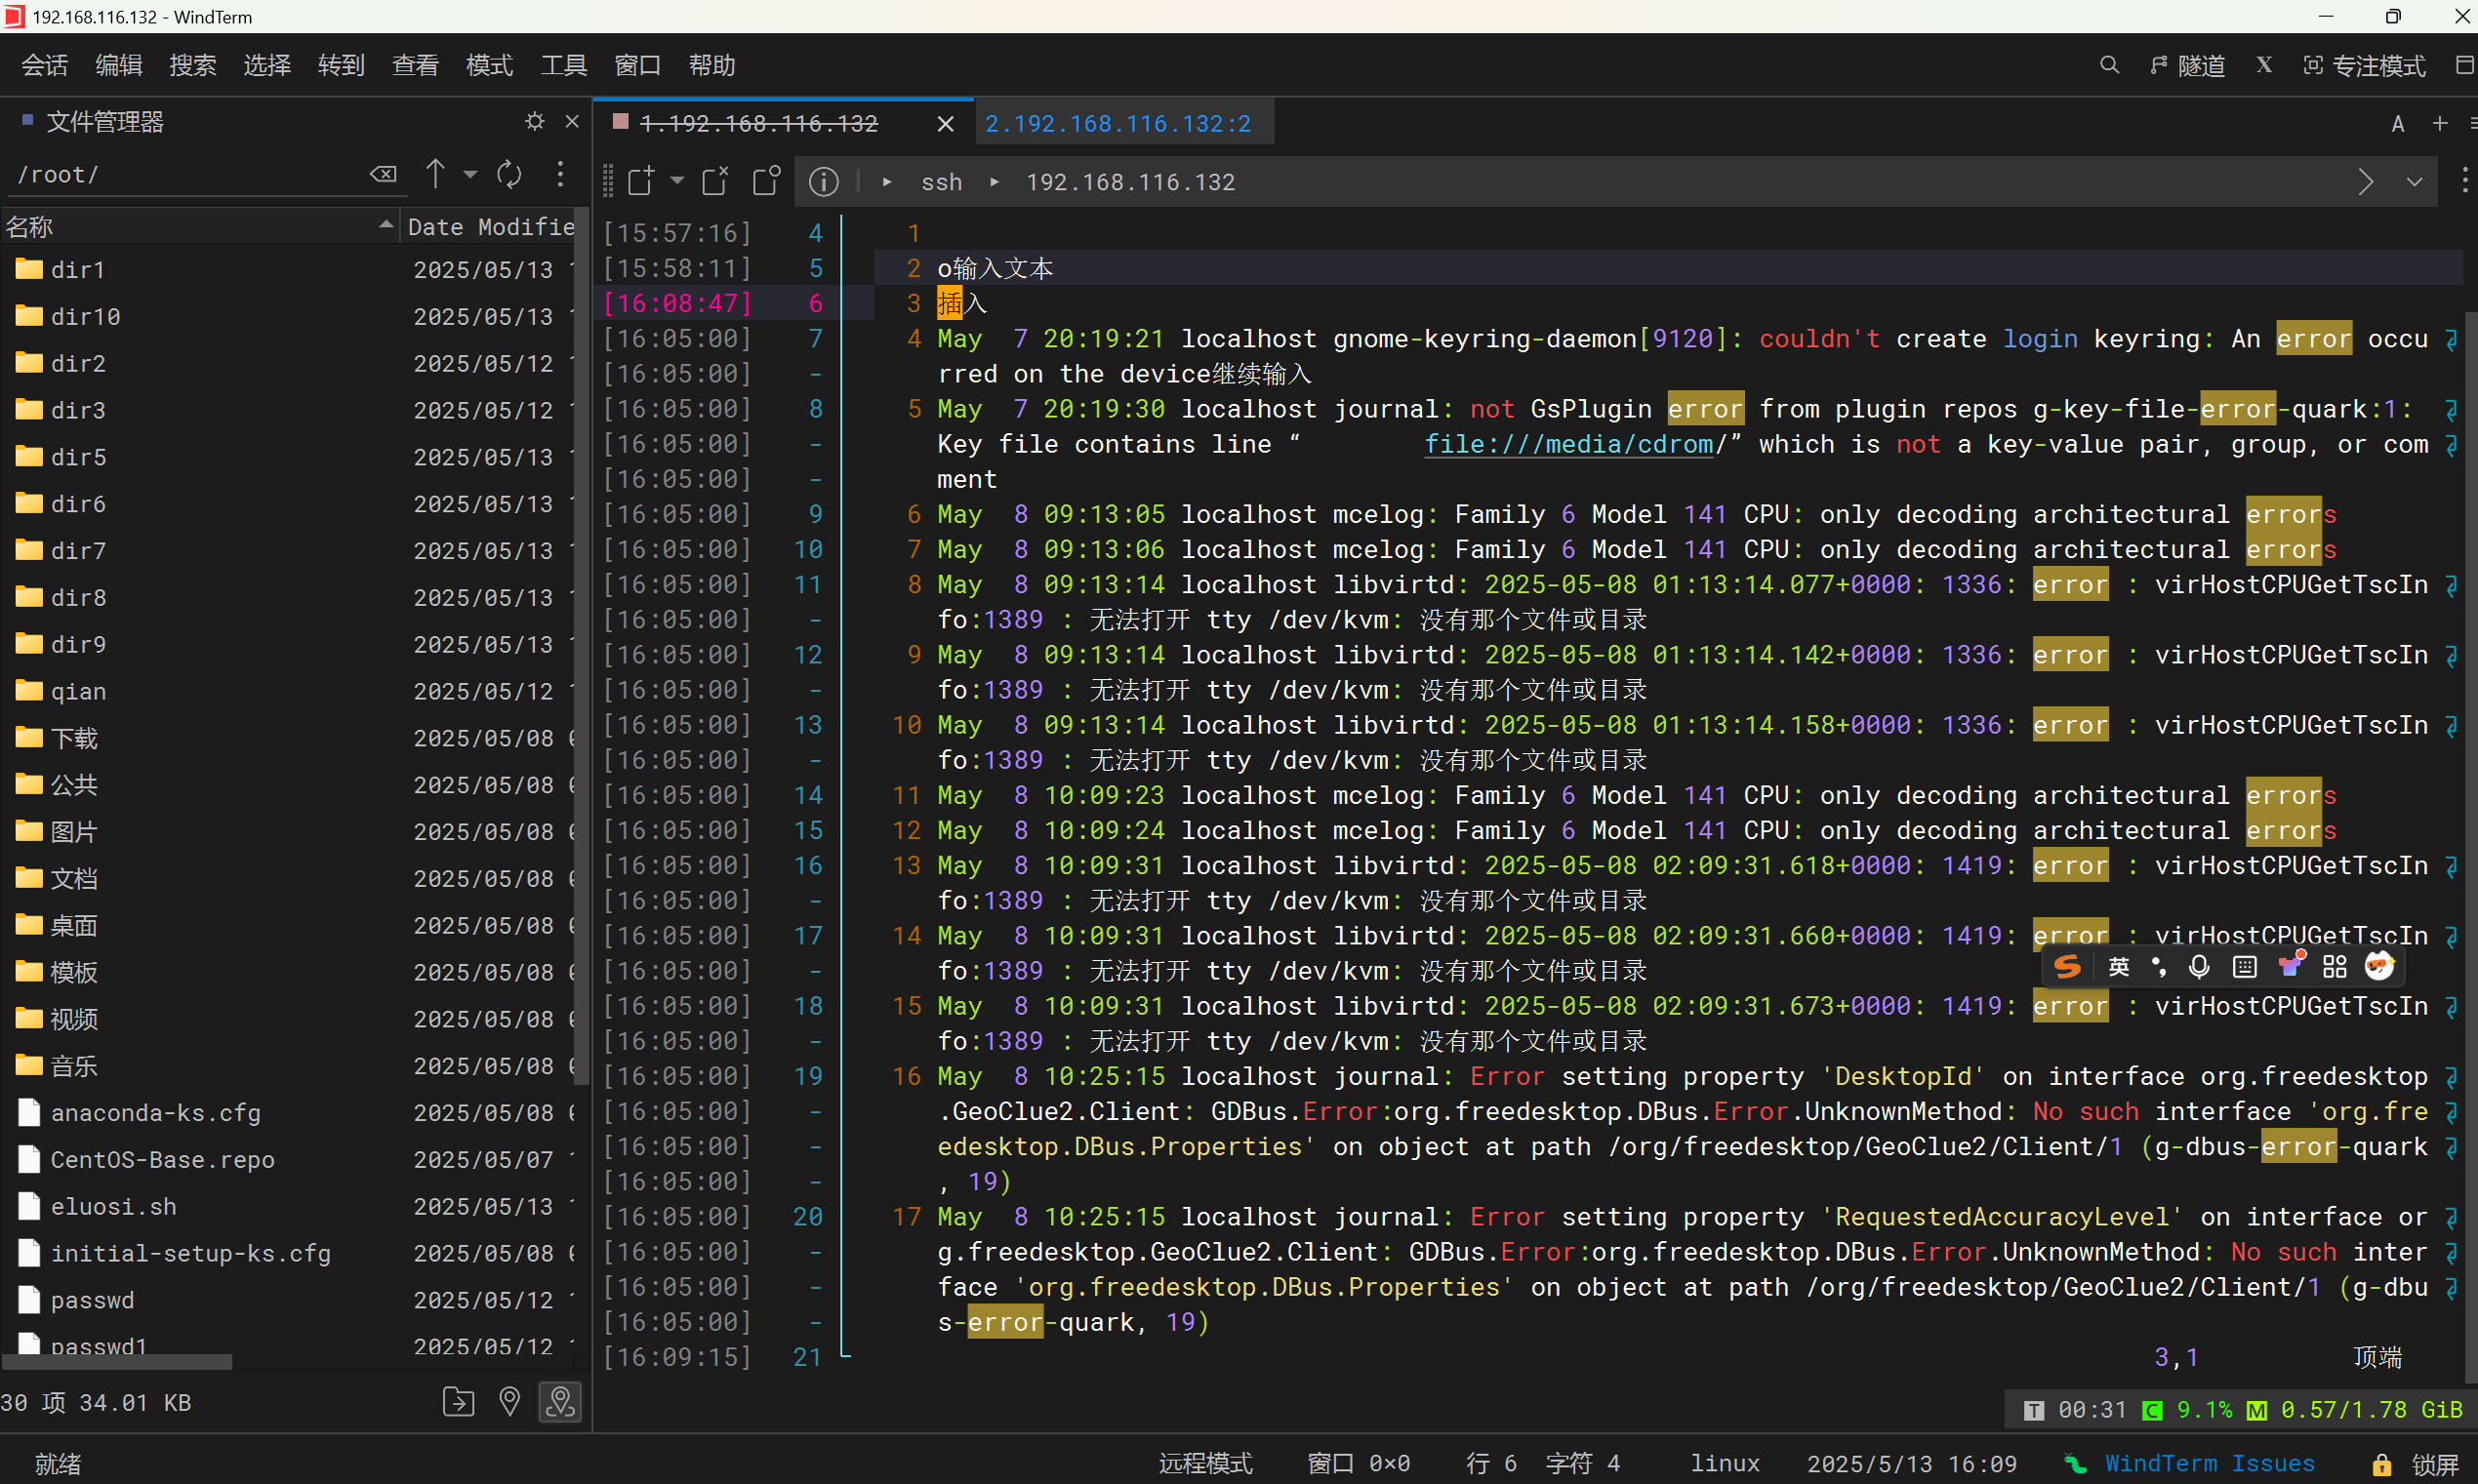Toggle Sogou input language 英 indicator
This screenshot has width=2478, height=1484.
point(2118,967)
